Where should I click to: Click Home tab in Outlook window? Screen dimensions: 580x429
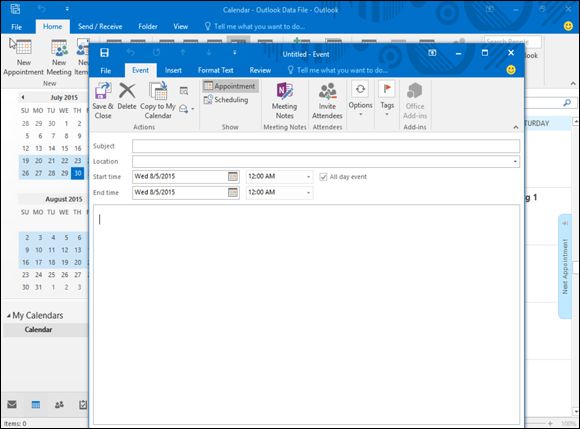click(x=53, y=27)
